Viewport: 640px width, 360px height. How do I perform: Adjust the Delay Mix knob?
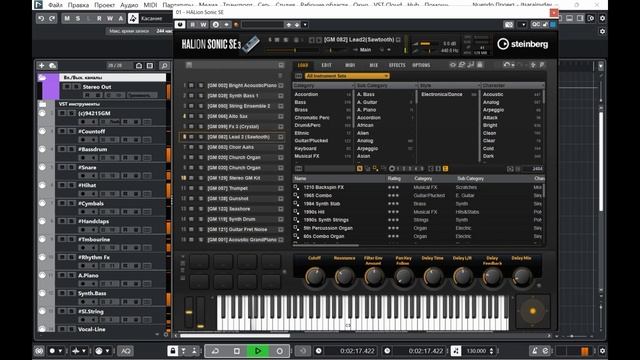[x=522, y=277]
